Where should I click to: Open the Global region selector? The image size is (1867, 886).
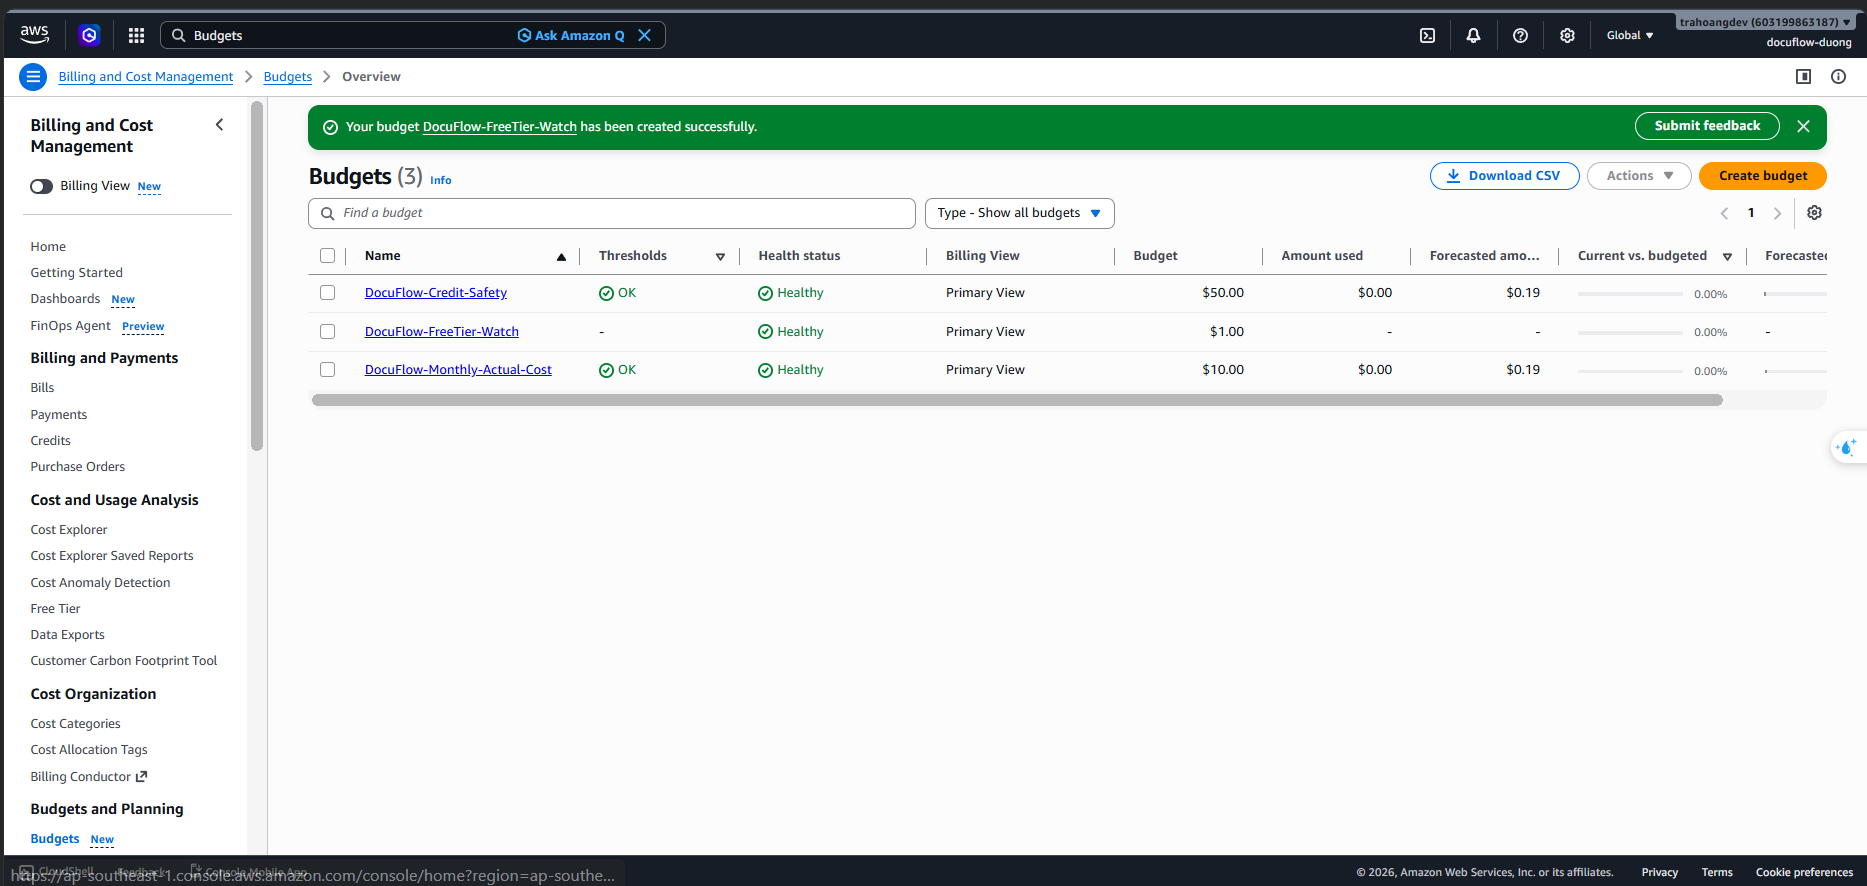pos(1630,35)
